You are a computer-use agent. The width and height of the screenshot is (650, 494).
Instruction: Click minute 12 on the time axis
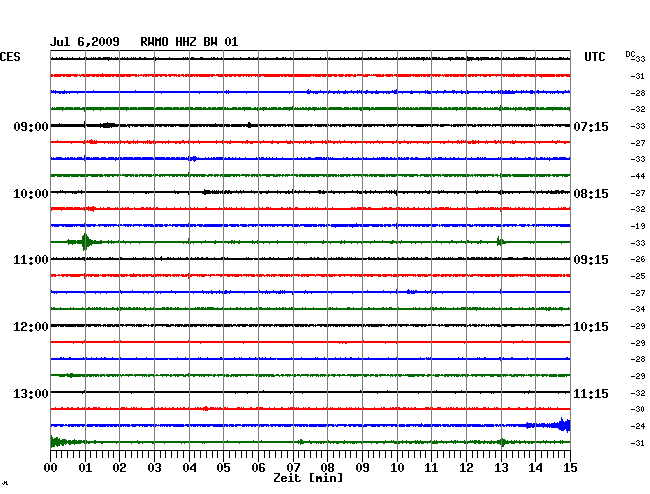[x=466, y=468]
